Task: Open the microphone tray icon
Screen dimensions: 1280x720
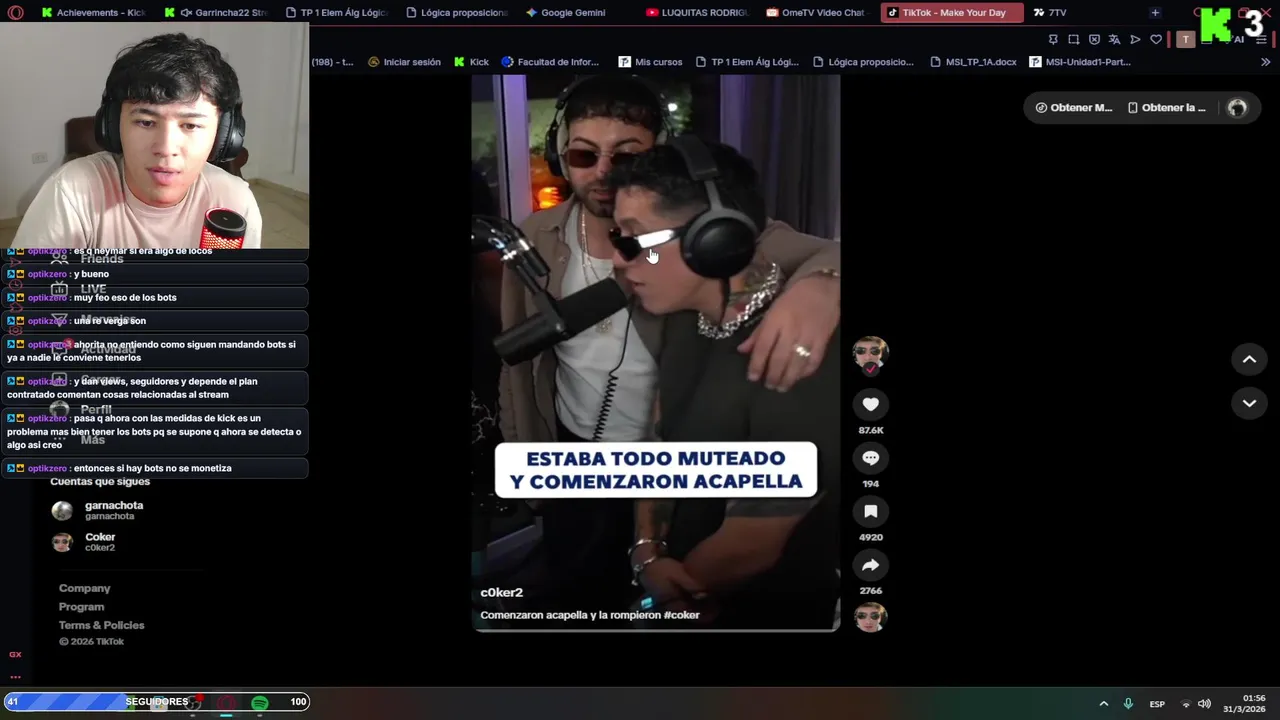Action: click(x=1128, y=704)
